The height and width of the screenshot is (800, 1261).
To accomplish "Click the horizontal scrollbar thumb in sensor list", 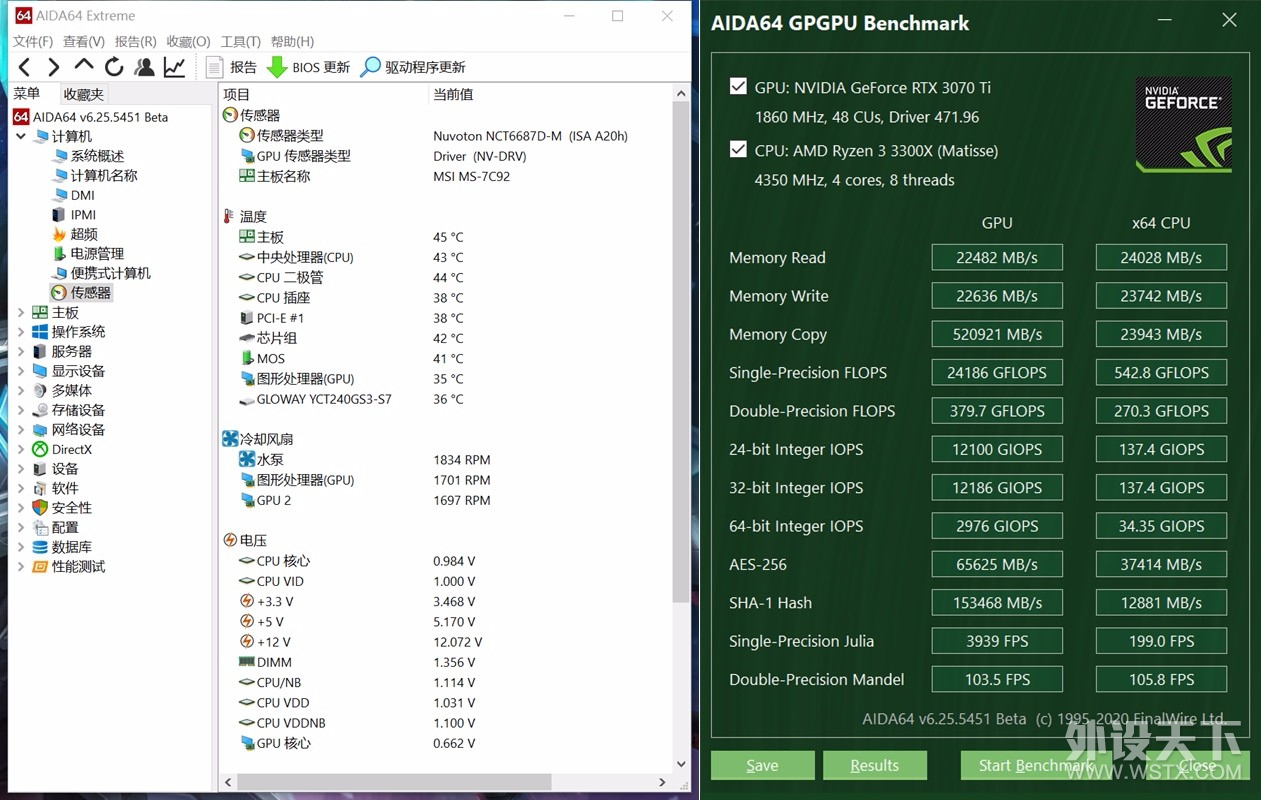I will coord(395,782).
